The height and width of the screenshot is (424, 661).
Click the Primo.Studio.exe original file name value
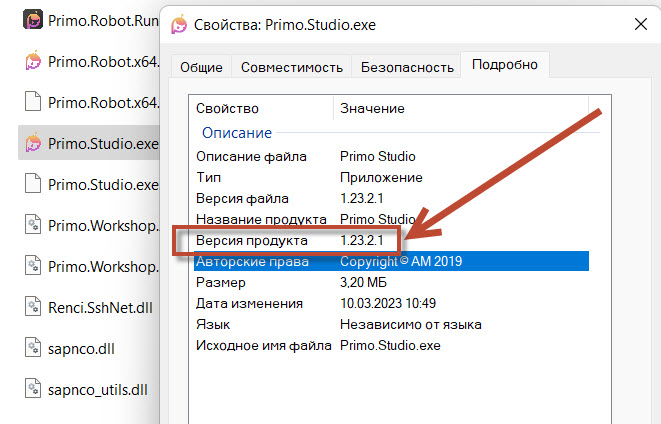click(x=390, y=346)
